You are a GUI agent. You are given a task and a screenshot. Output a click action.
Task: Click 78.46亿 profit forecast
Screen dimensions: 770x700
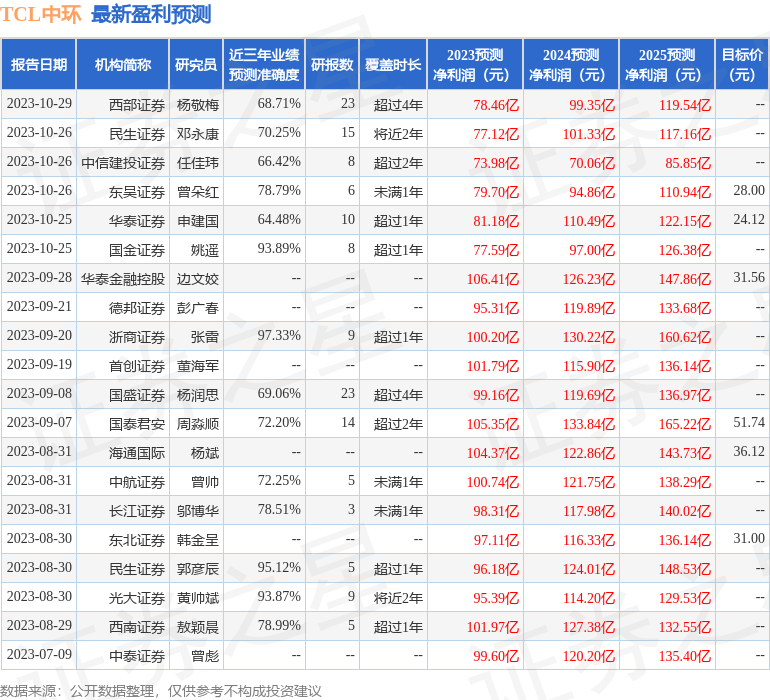[496, 105]
